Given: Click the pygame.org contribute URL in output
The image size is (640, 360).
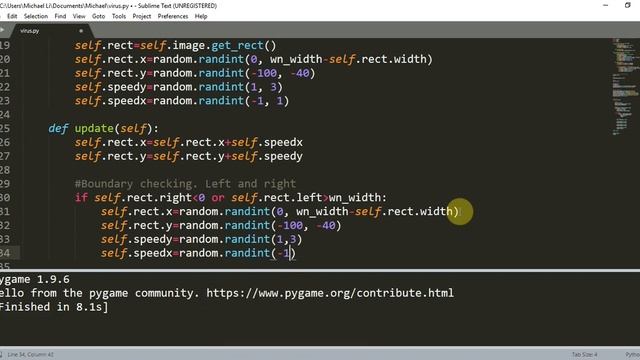Looking at the screenshot, I should point(330,293).
